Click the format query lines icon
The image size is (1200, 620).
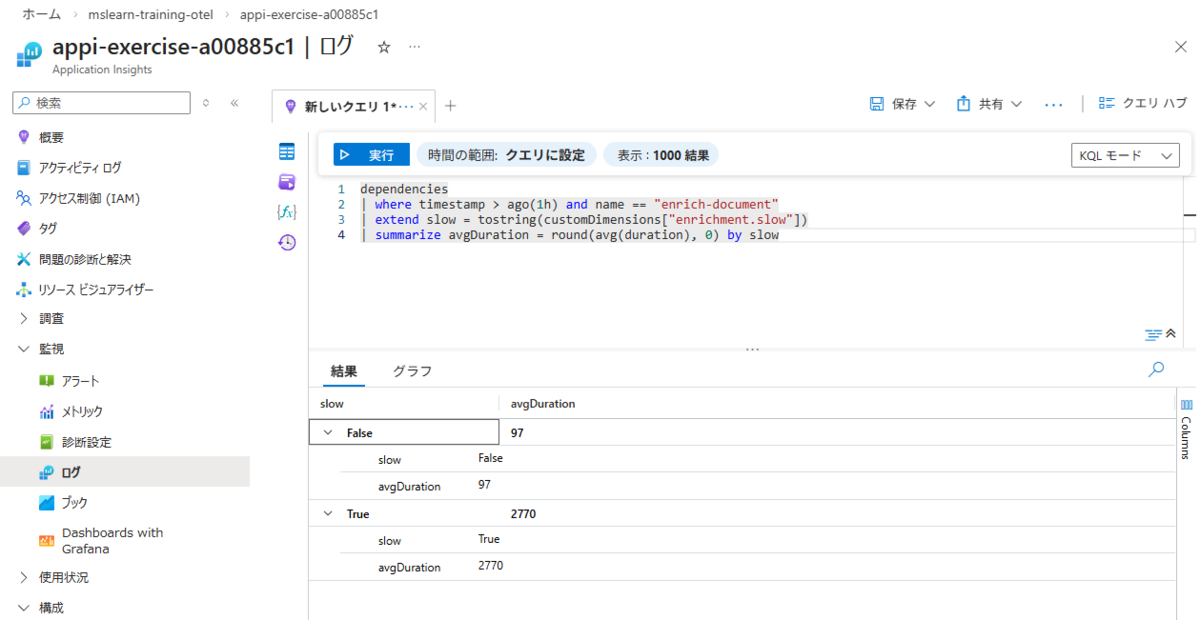click(x=1153, y=333)
